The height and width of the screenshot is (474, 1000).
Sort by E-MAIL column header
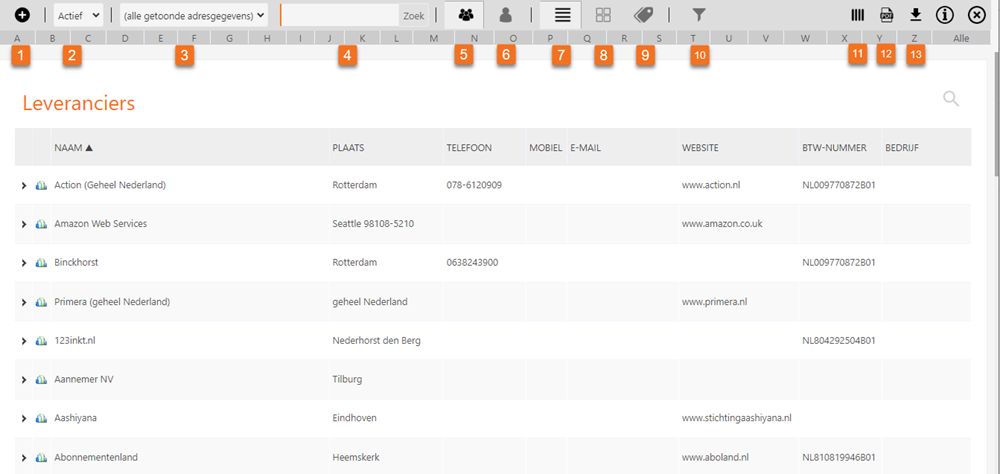pyautogui.click(x=585, y=147)
